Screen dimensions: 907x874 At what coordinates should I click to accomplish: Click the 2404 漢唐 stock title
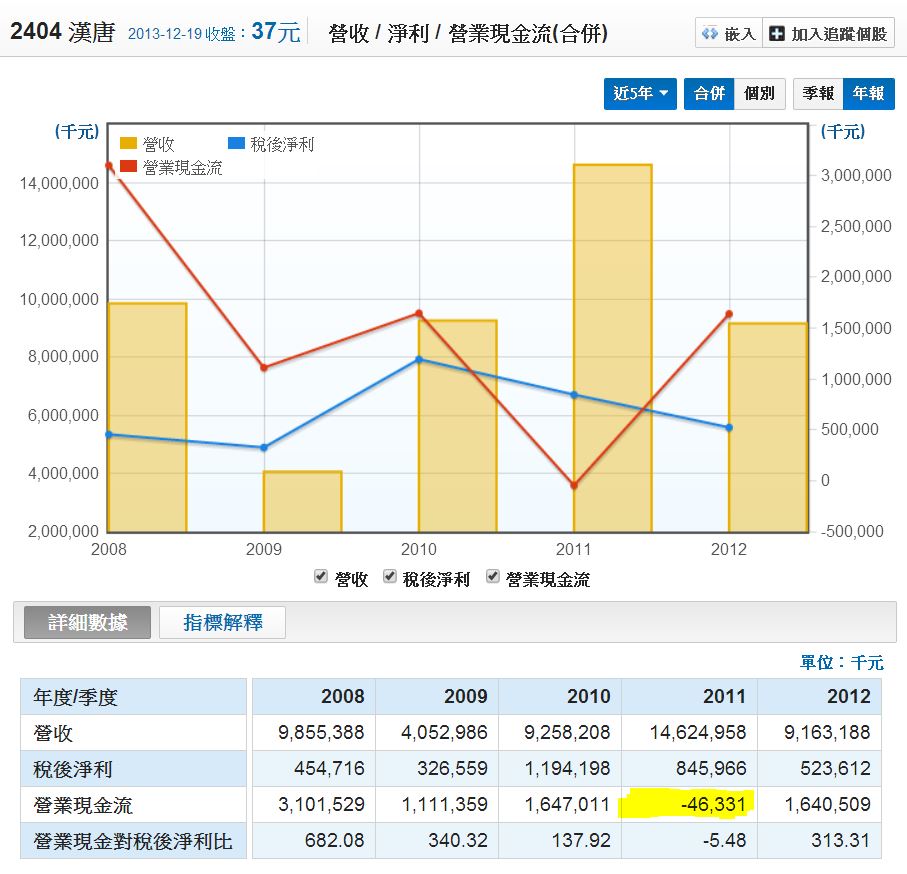pyautogui.click(x=62, y=32)
